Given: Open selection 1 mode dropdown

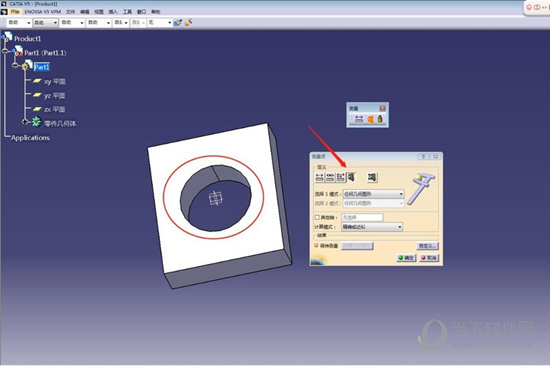Looking at the screenshot, I should [373, 194].
